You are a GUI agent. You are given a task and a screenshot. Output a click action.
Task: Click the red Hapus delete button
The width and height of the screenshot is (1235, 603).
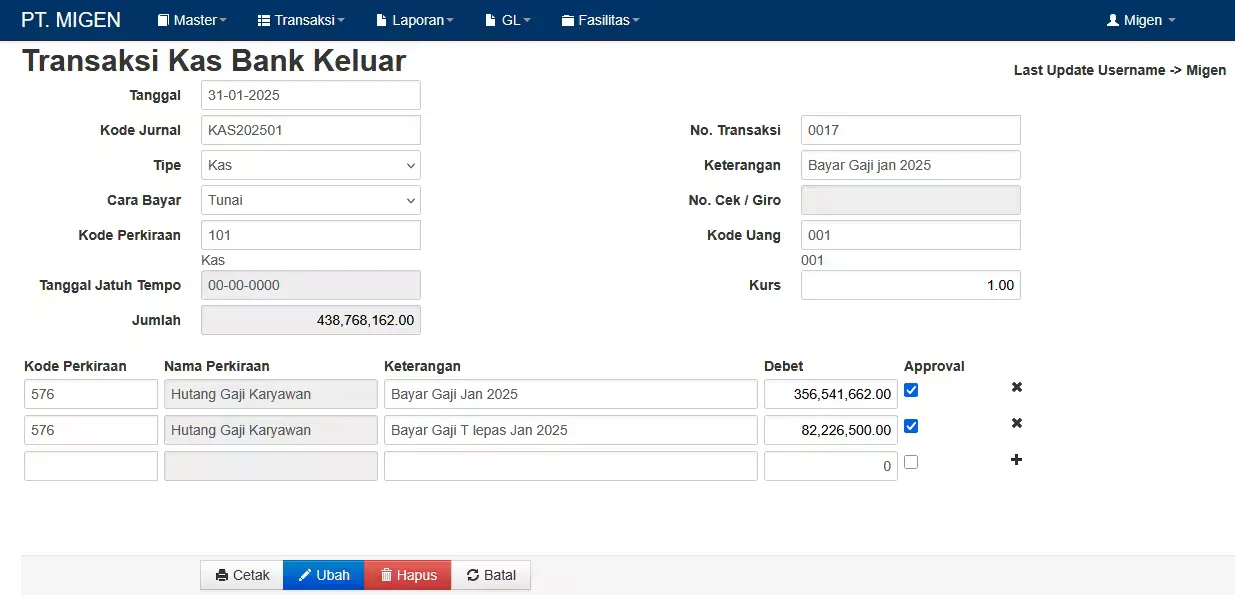(408, 575)
